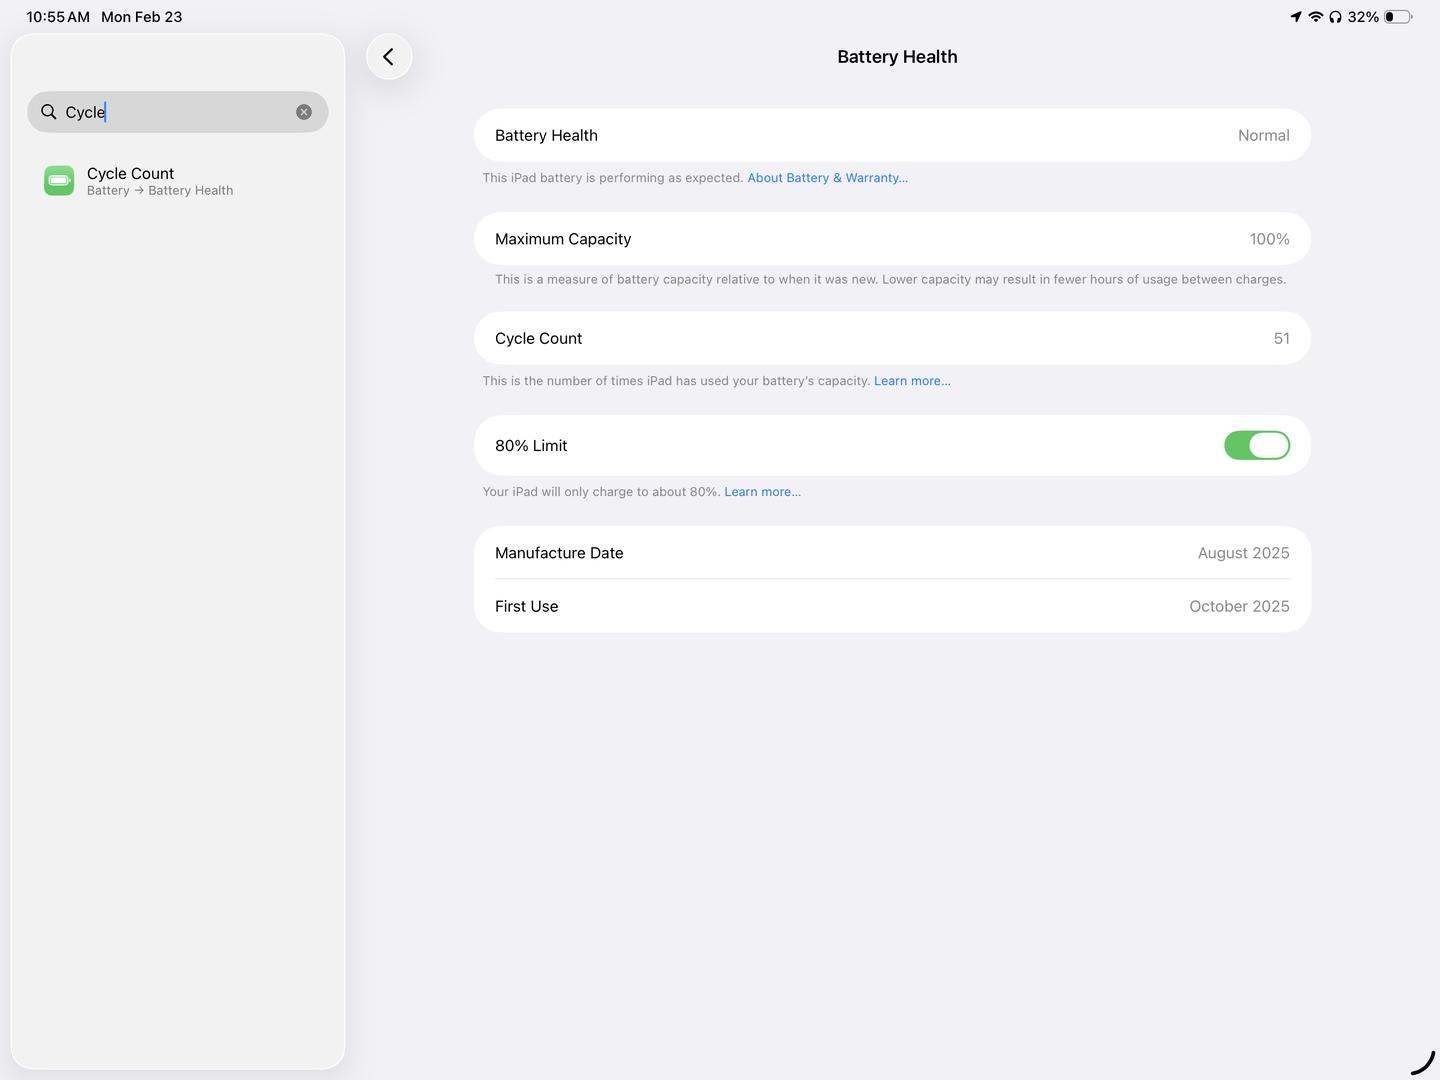Viewport: 1440px width, 1080px height.
Task: Open About Battery & Warranty link
Action: [827, 178]
